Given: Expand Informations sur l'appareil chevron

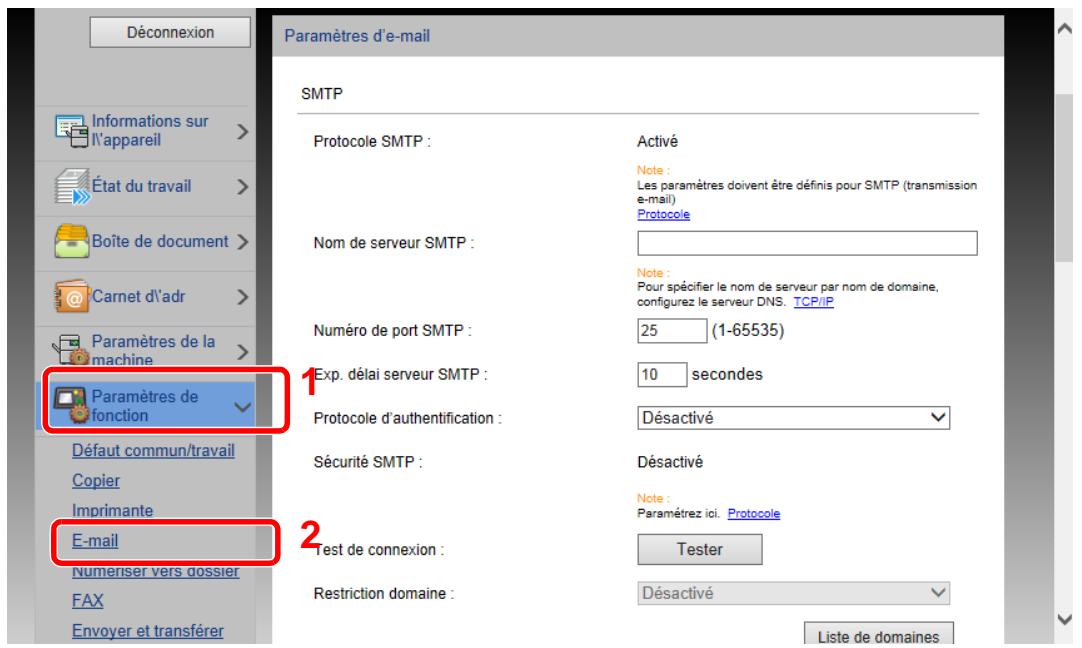Looking at the screenshot, I should pos(242,131).
